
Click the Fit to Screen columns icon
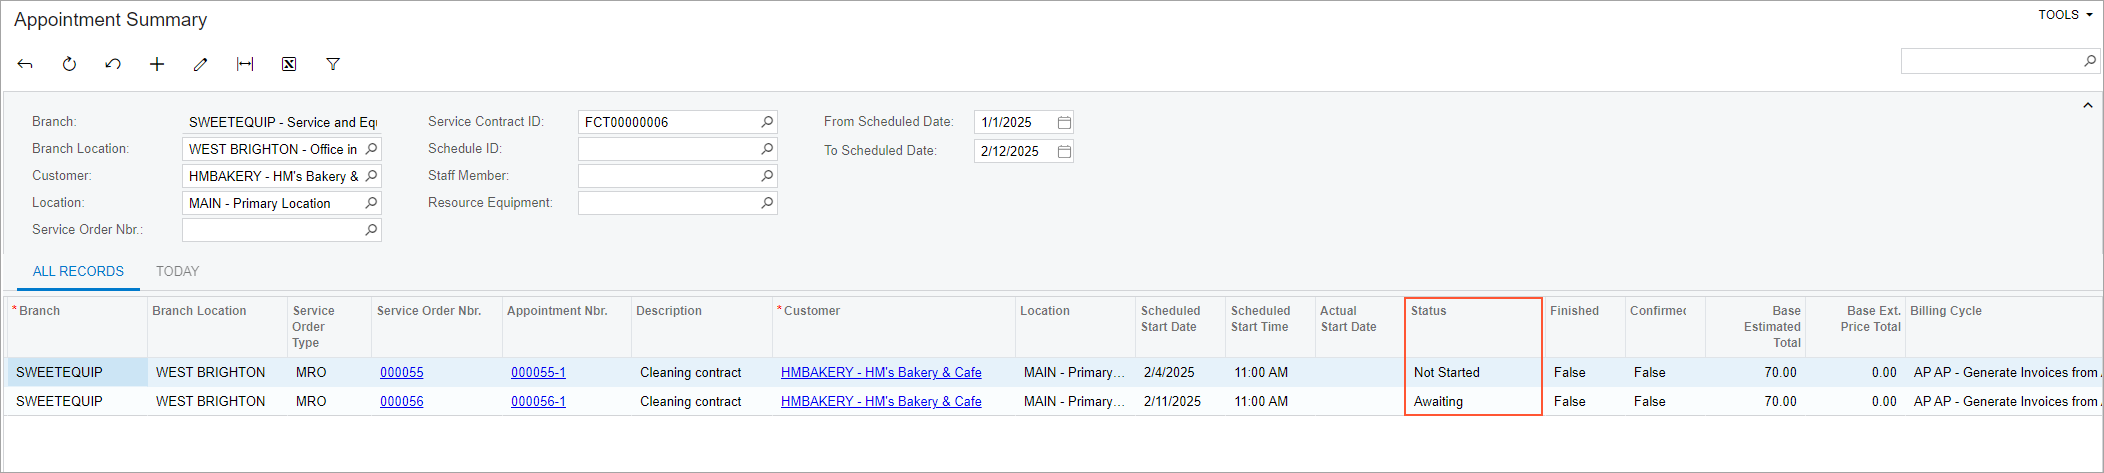[245, 64]
